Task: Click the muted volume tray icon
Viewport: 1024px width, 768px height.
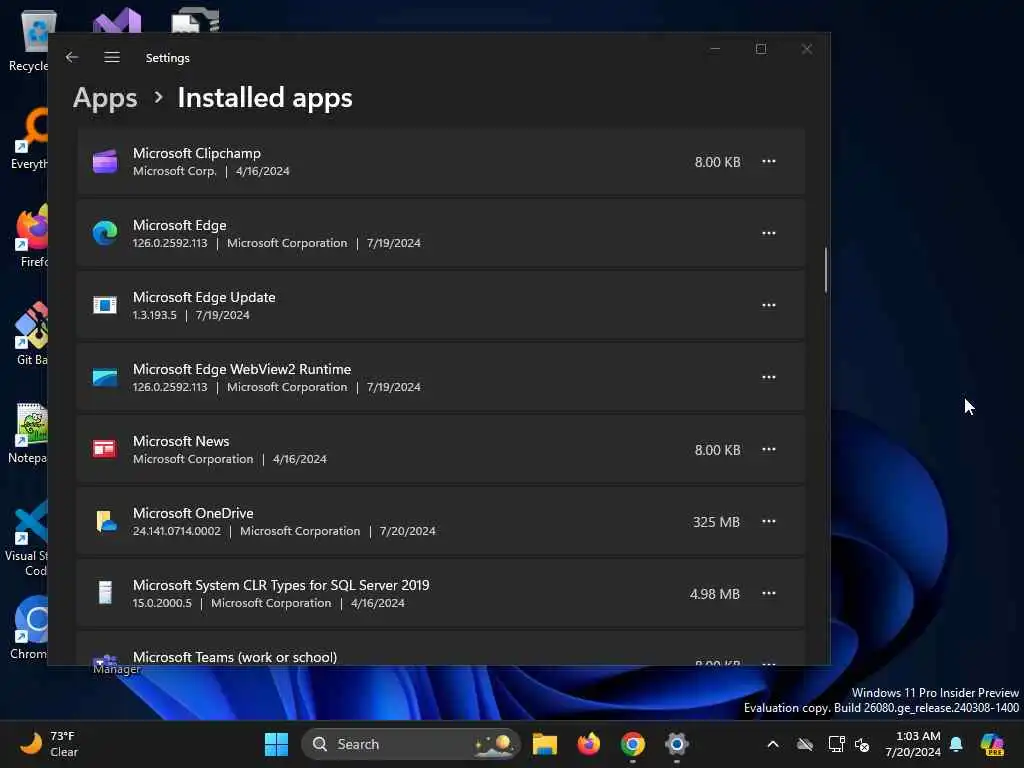Action: tap(862, 744)
